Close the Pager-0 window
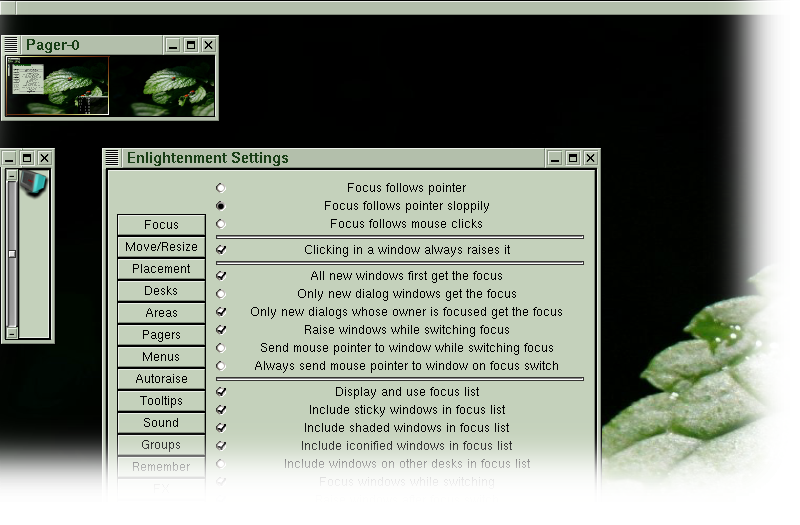 pos(209,45)
